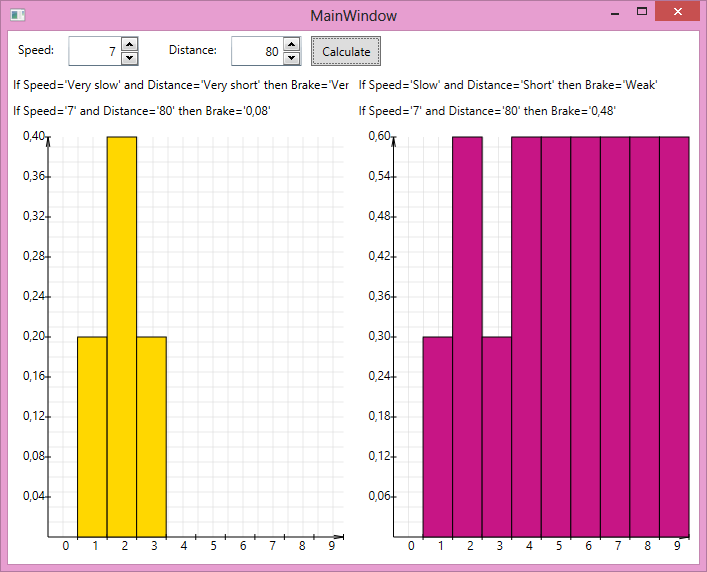Viewport: 707px width, 572px height.
Task: Increase Distance using the up arrow
Action: (x=291, y=44)
